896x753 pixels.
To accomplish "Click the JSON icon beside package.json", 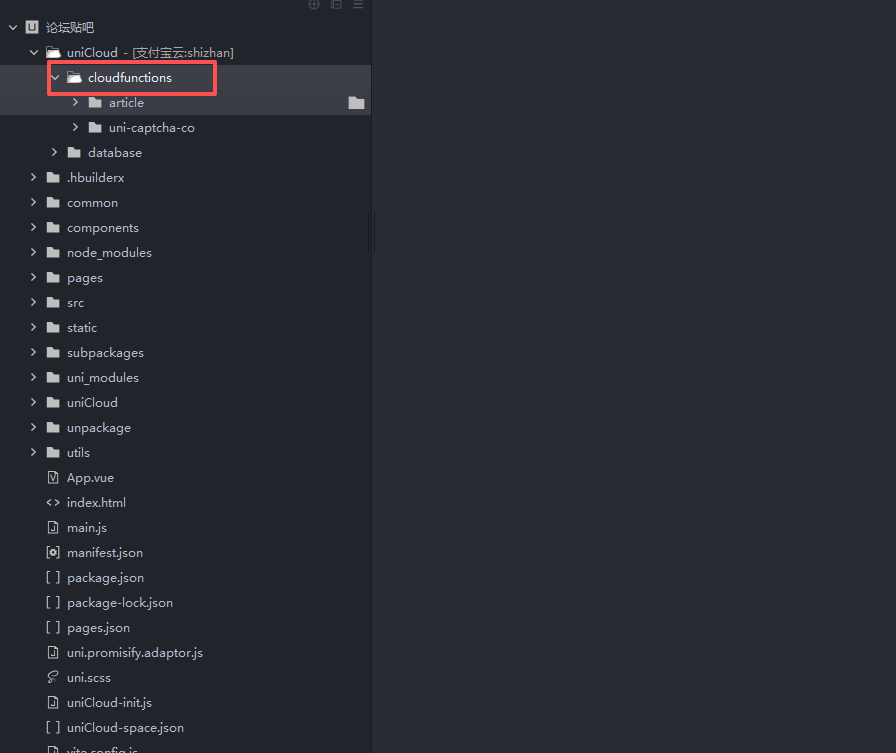I will [53, 578].
